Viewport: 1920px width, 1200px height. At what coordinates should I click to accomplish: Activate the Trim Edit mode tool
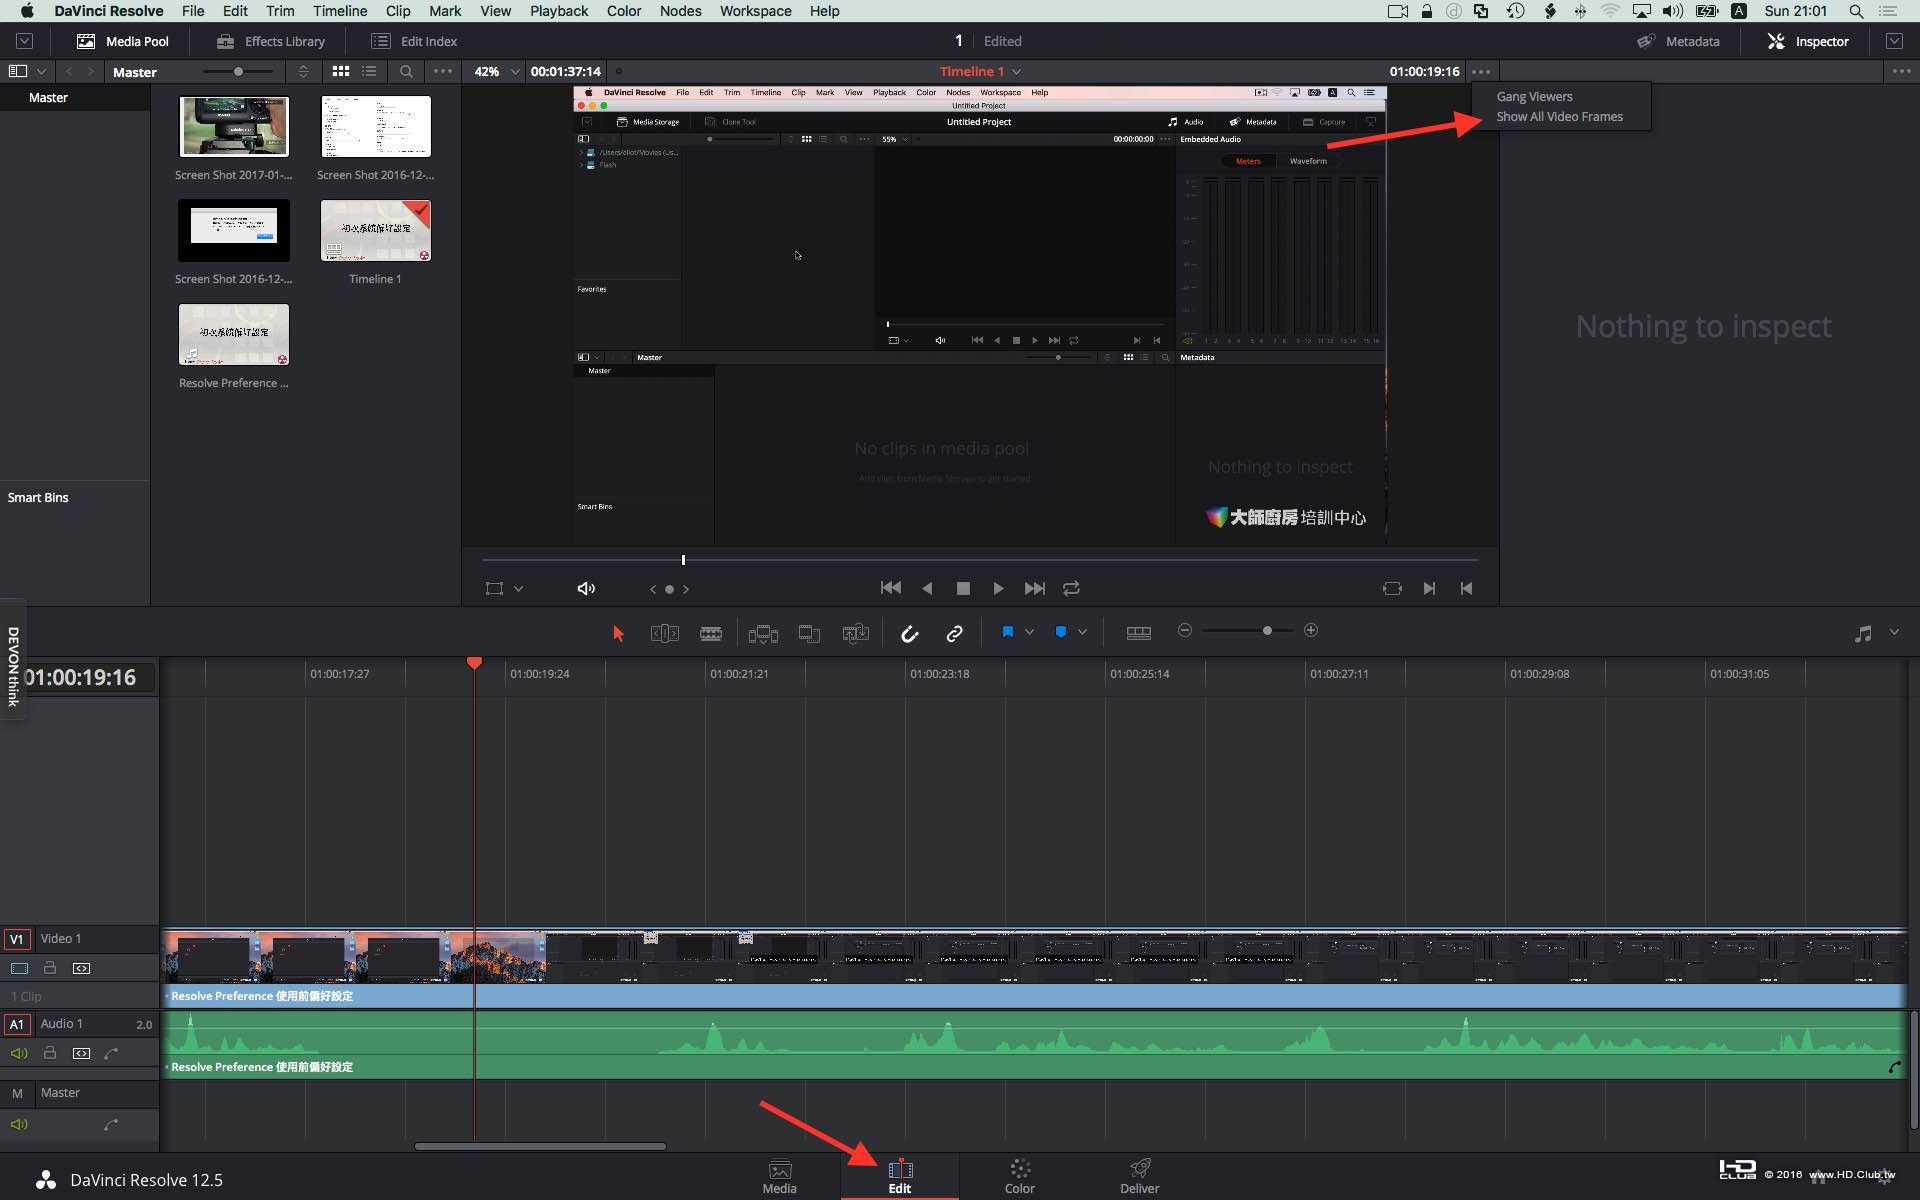[x=665, y=633]
